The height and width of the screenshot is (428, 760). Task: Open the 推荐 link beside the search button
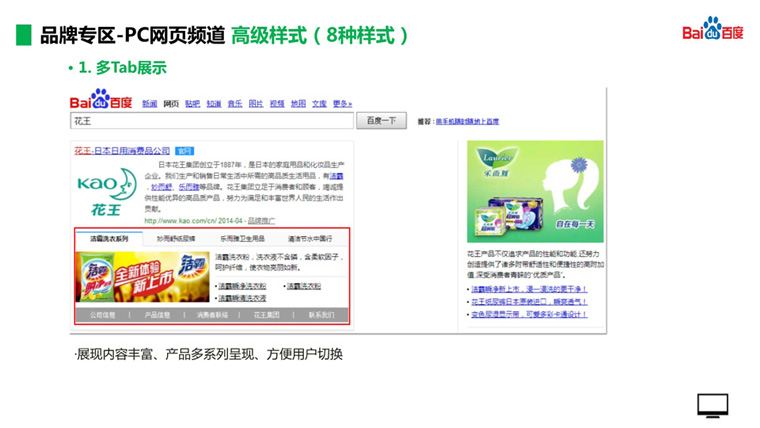point(467,122)
